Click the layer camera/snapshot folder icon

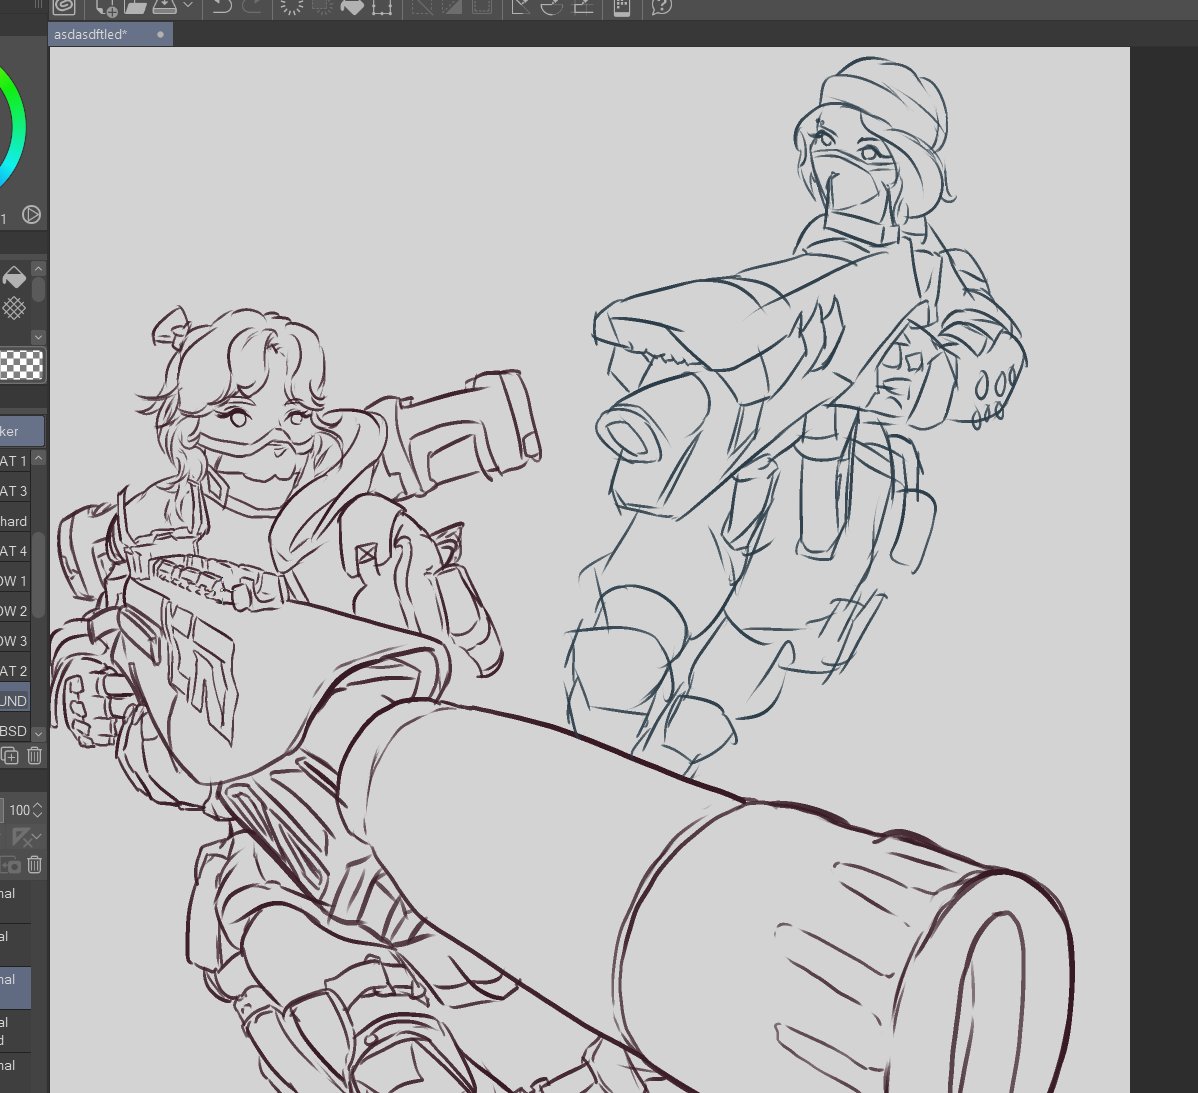(x=11, y=865)
